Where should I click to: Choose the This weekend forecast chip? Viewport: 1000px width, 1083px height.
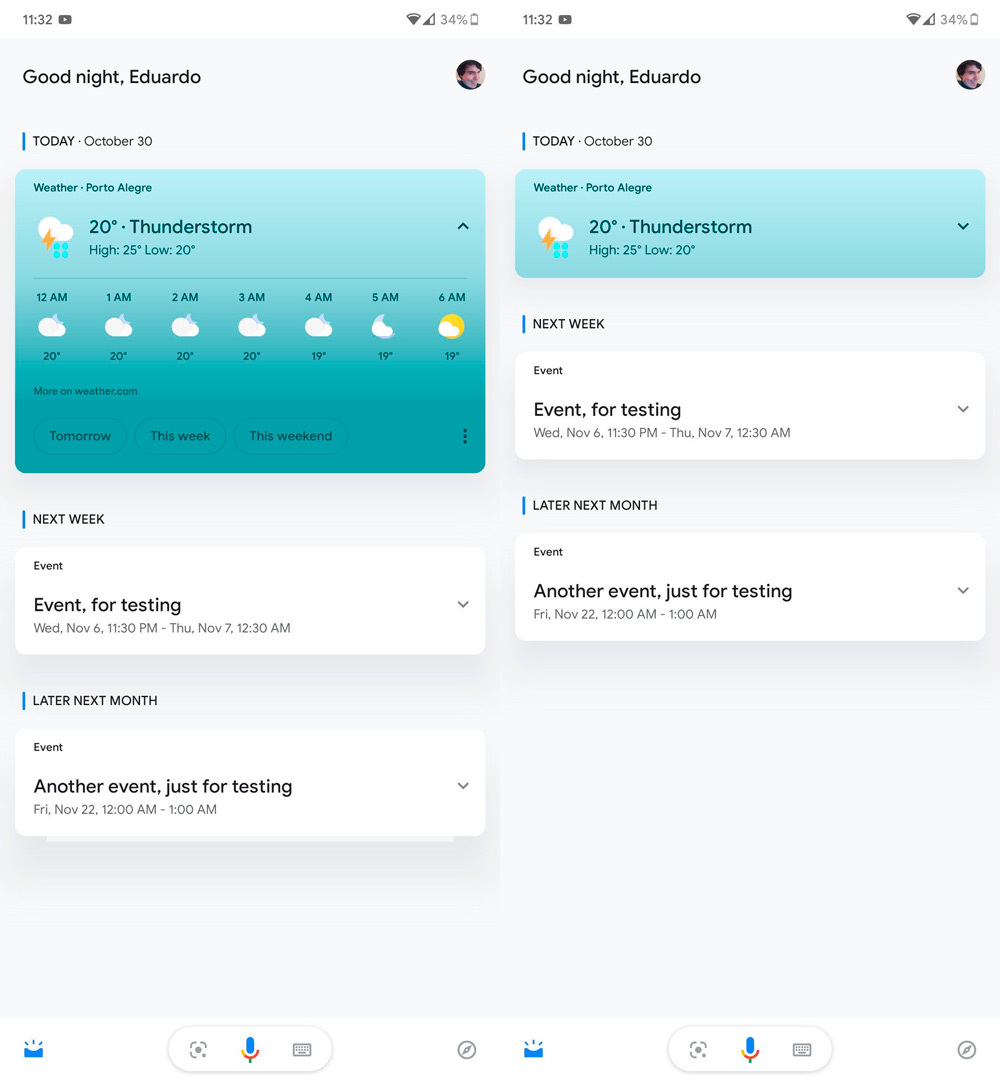[290, 436]
